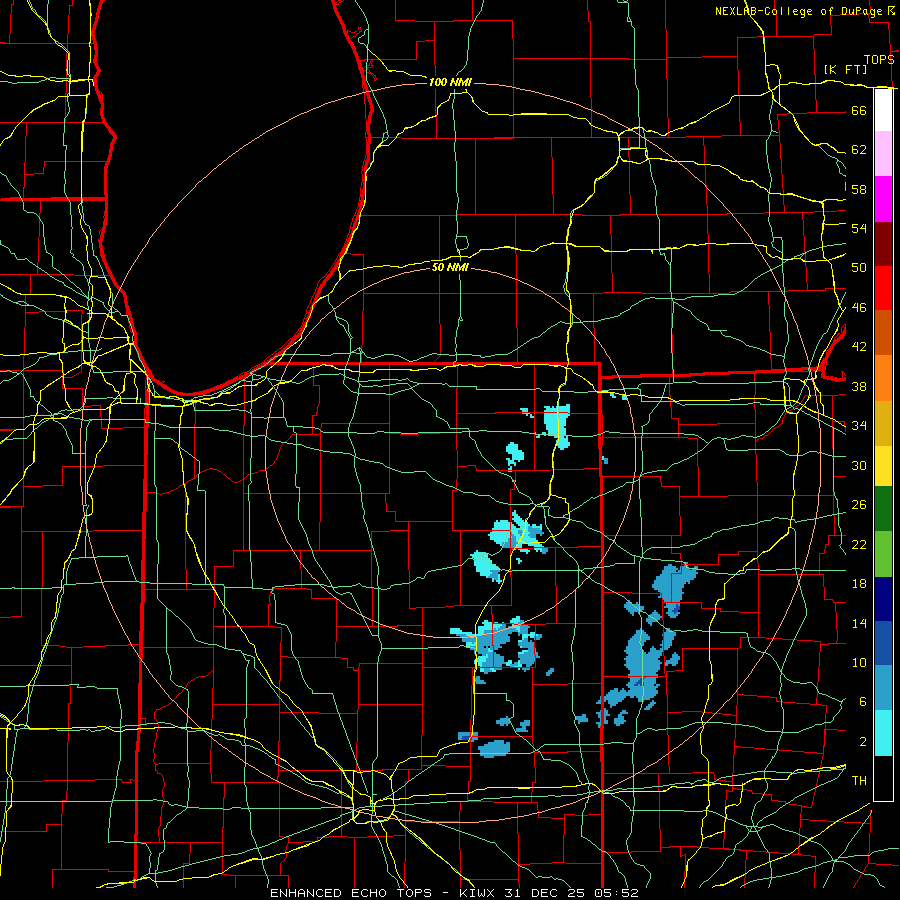
Task: Click the '50 NMI' range ring label
Action: click(450, 267)
